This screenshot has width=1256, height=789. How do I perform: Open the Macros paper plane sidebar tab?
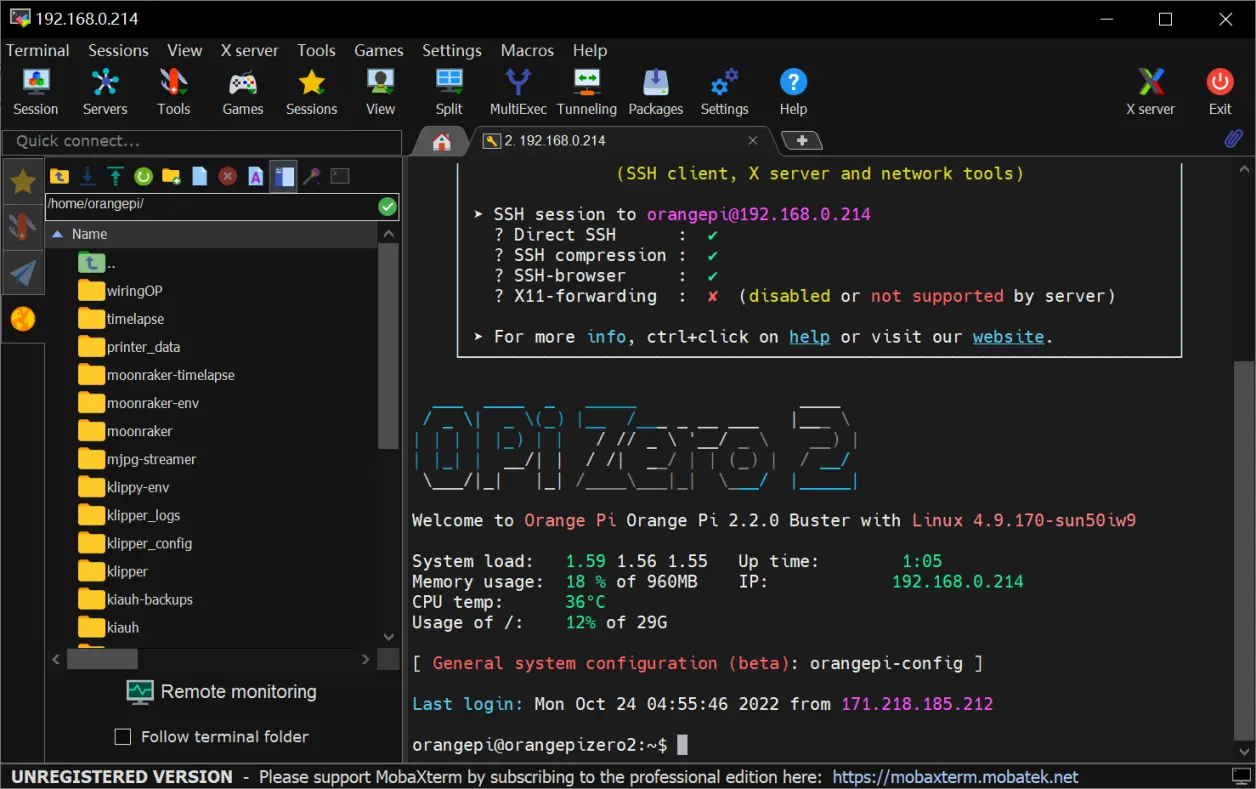coord(23,273)
